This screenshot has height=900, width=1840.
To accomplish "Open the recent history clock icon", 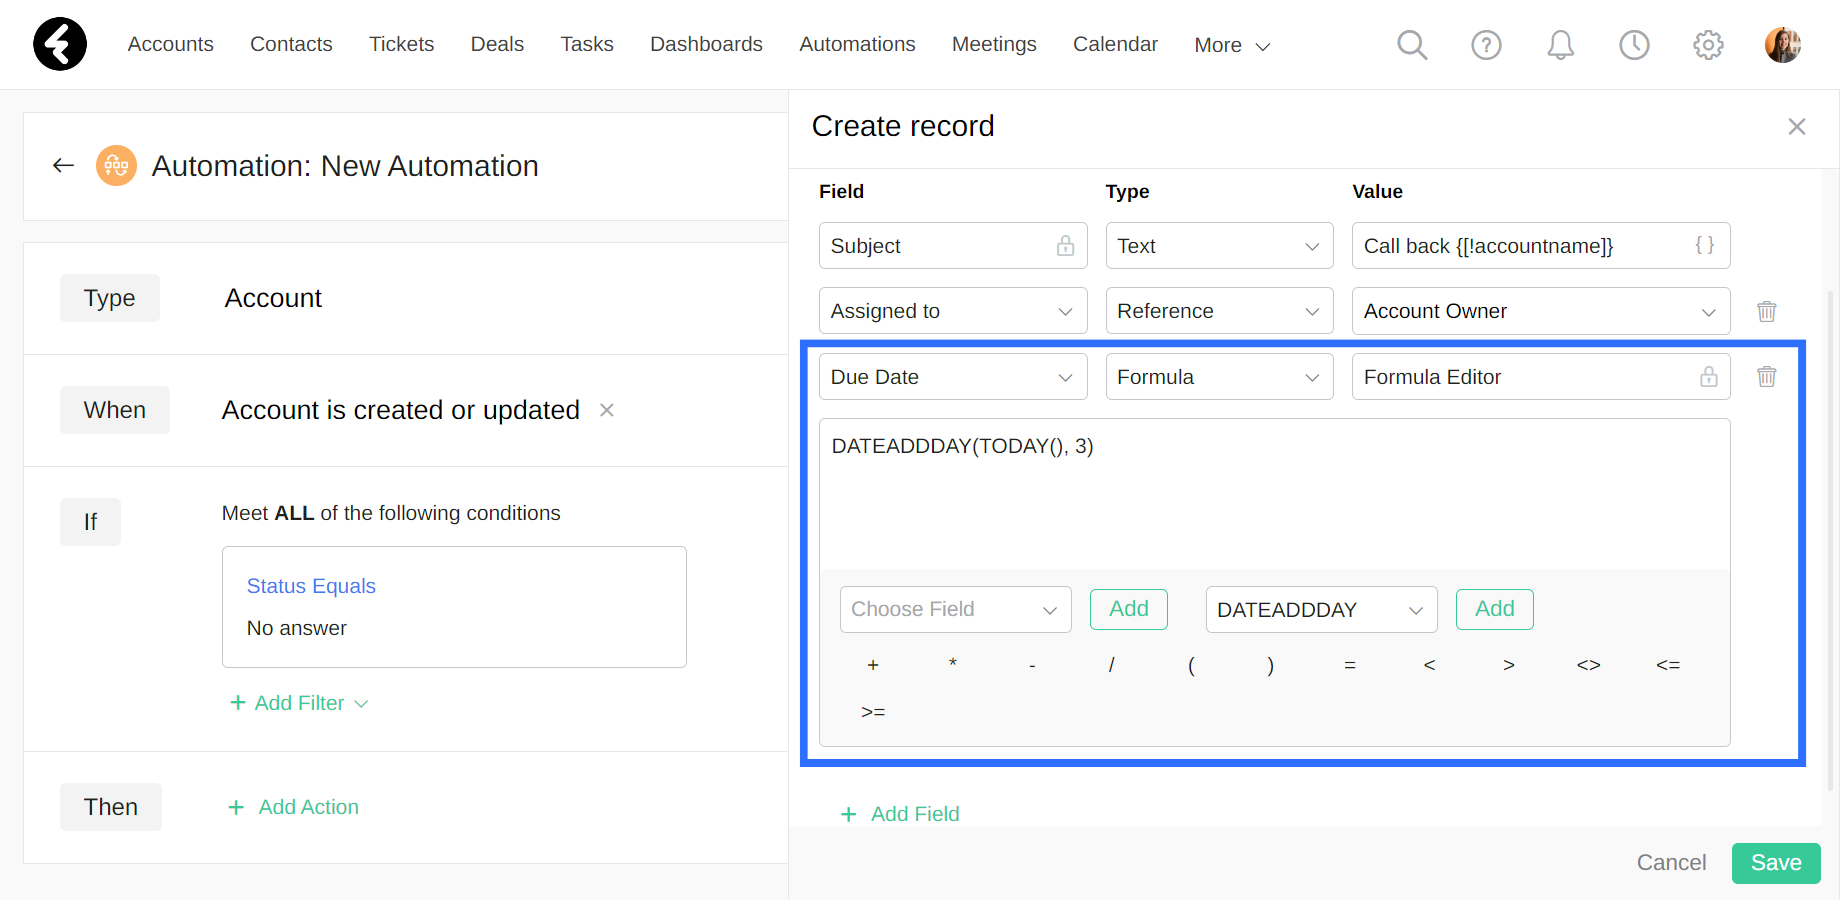I will click(1634, 45).
